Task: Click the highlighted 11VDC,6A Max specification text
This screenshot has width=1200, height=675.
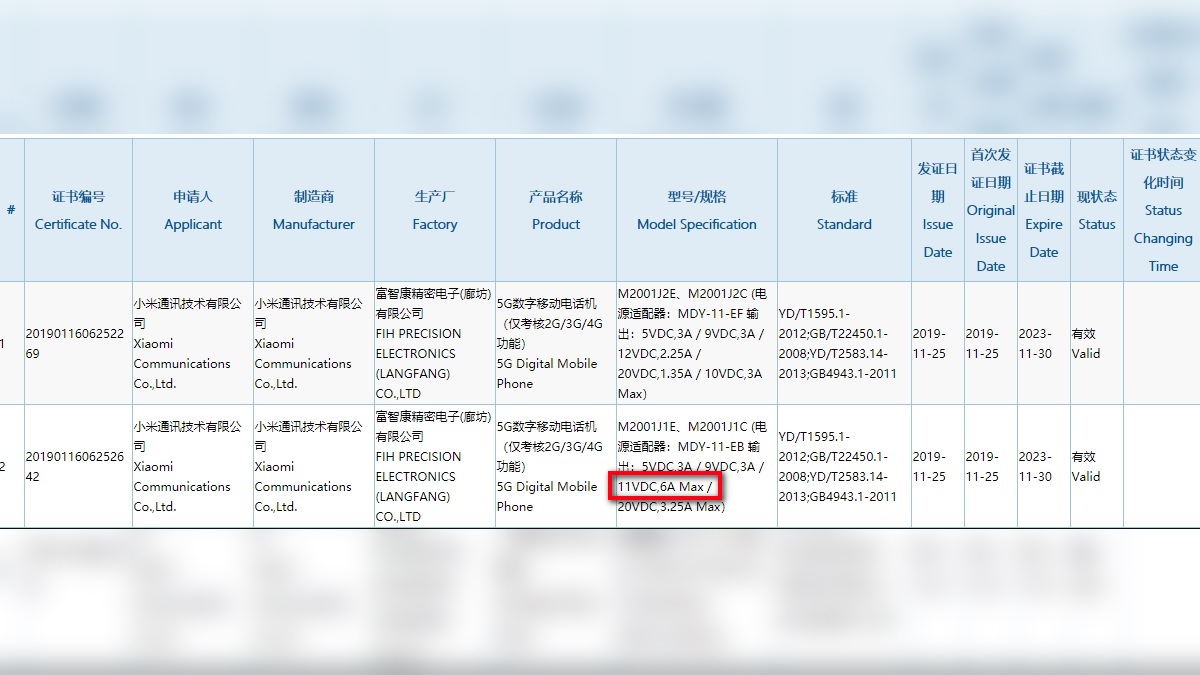Action: pos(666,487)
